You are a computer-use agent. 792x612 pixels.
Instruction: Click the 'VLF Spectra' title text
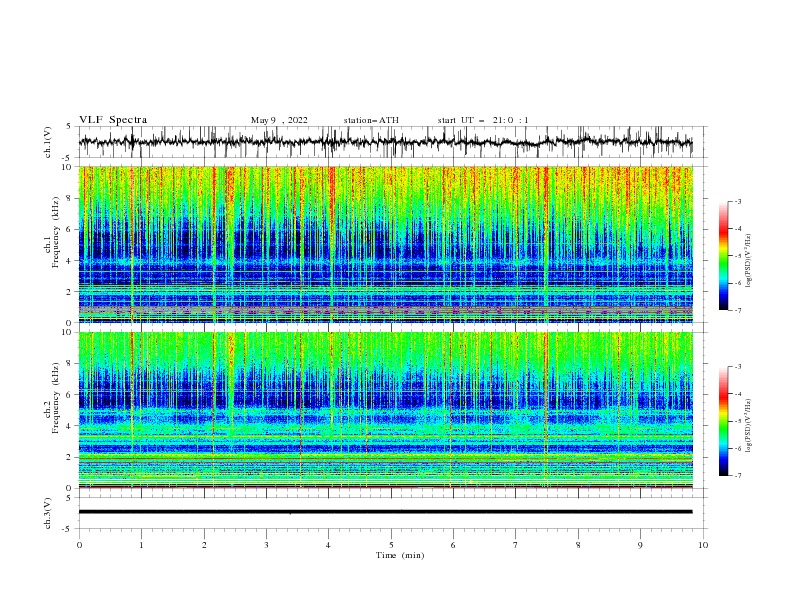tap(113, 120)
